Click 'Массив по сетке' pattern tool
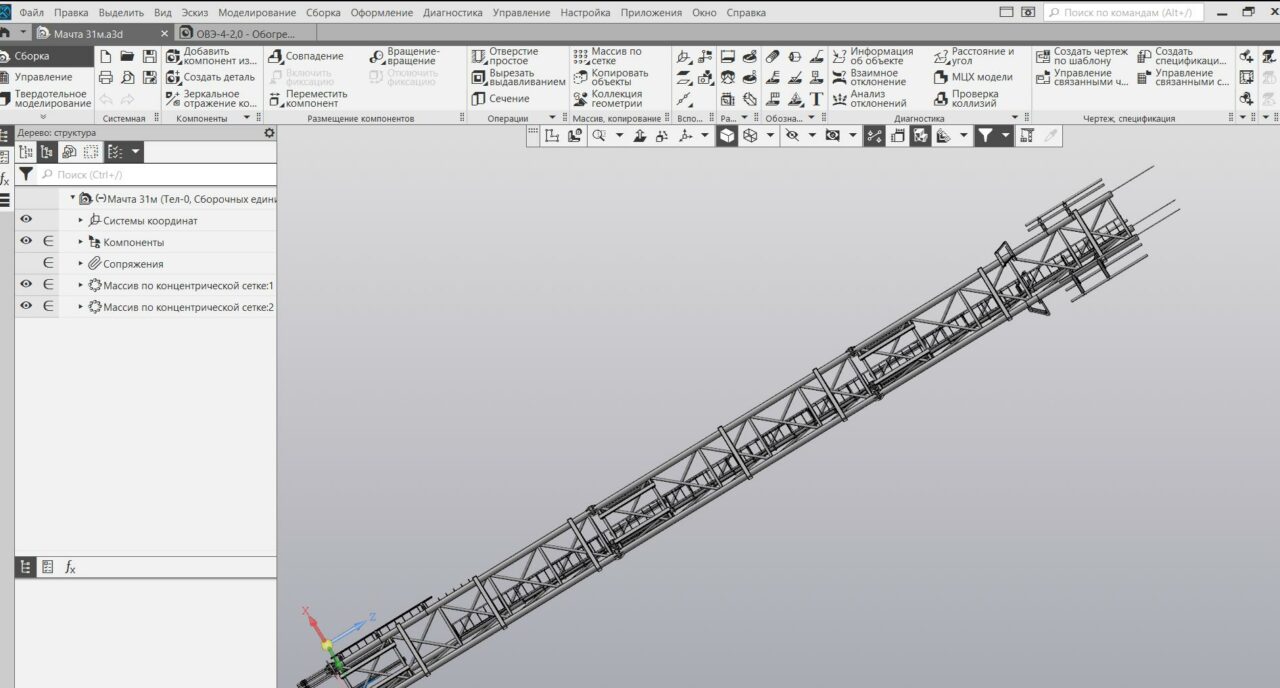 [580, 56]
